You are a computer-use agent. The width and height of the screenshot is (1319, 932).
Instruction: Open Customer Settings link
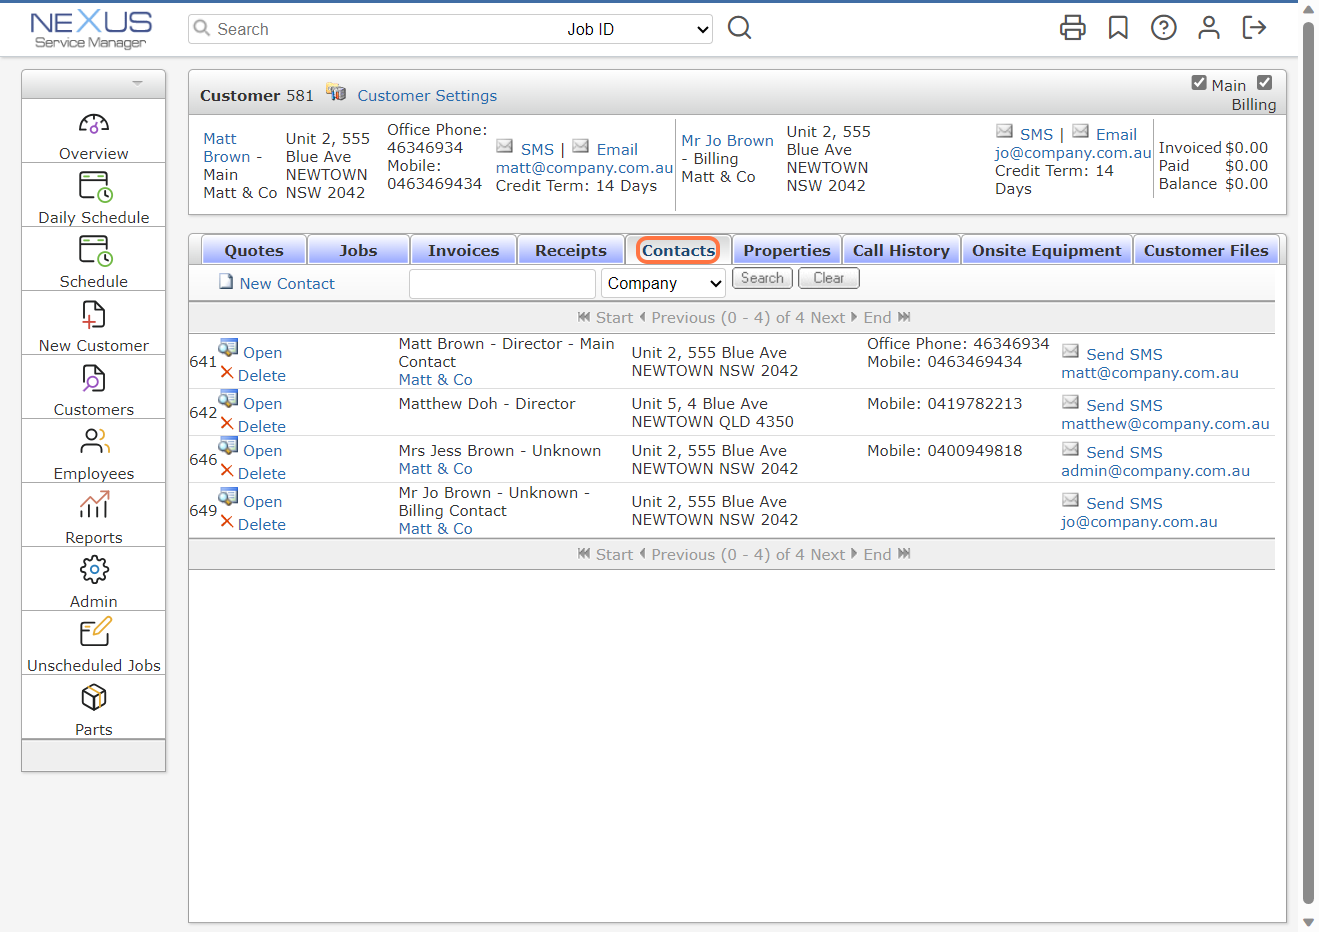click(x=427, y=95)
